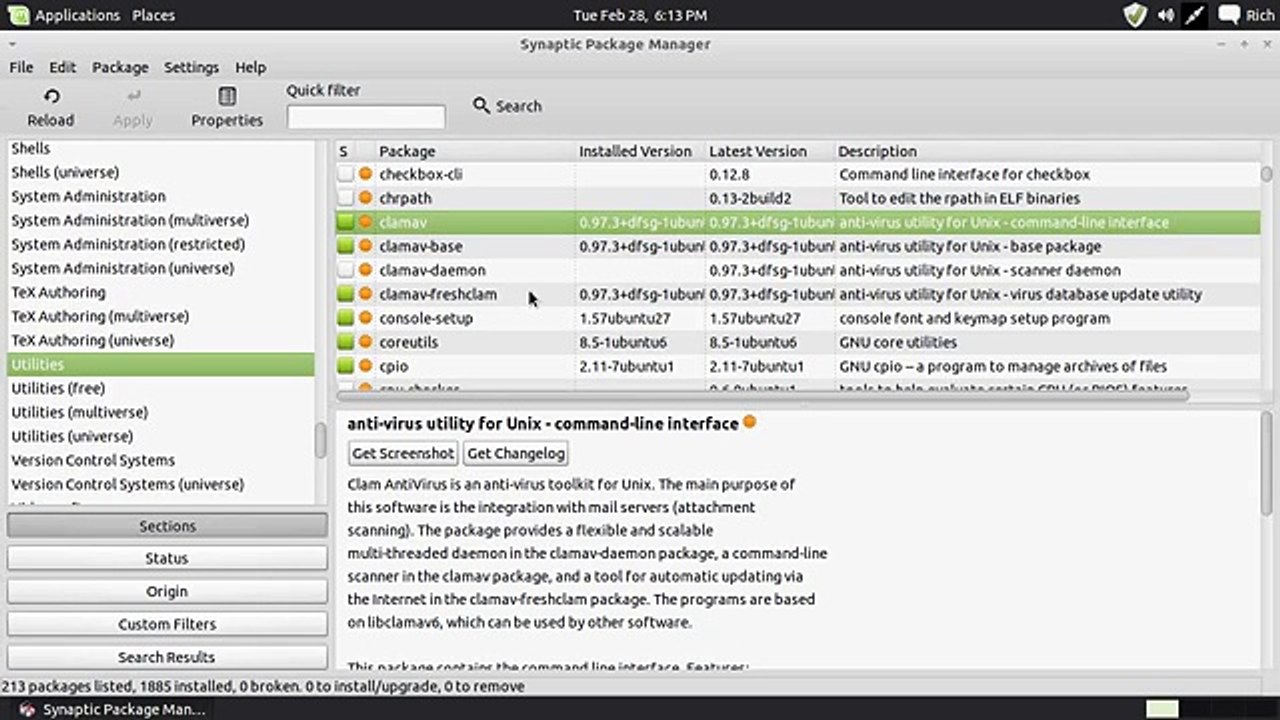
Task: Open the package Properties toolbar icon
Action: tap(227, 96)
